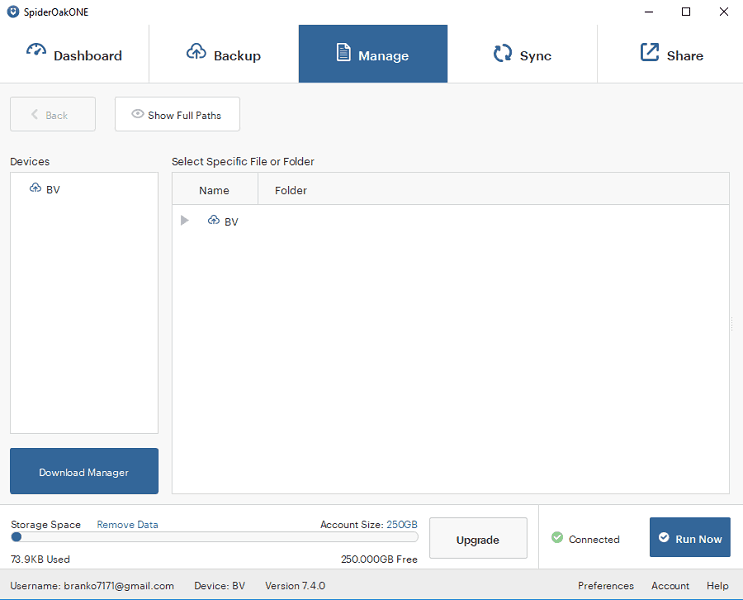Switch to the Backup tab
743x600 pixels.
[x=224, y=54]
